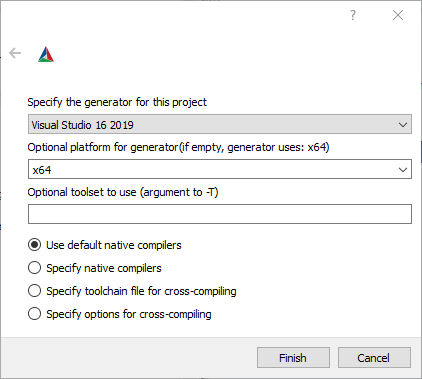The width and height of the screenshot is (422, 379).
Task: Click the Finish button
Action: coord(293,358)
